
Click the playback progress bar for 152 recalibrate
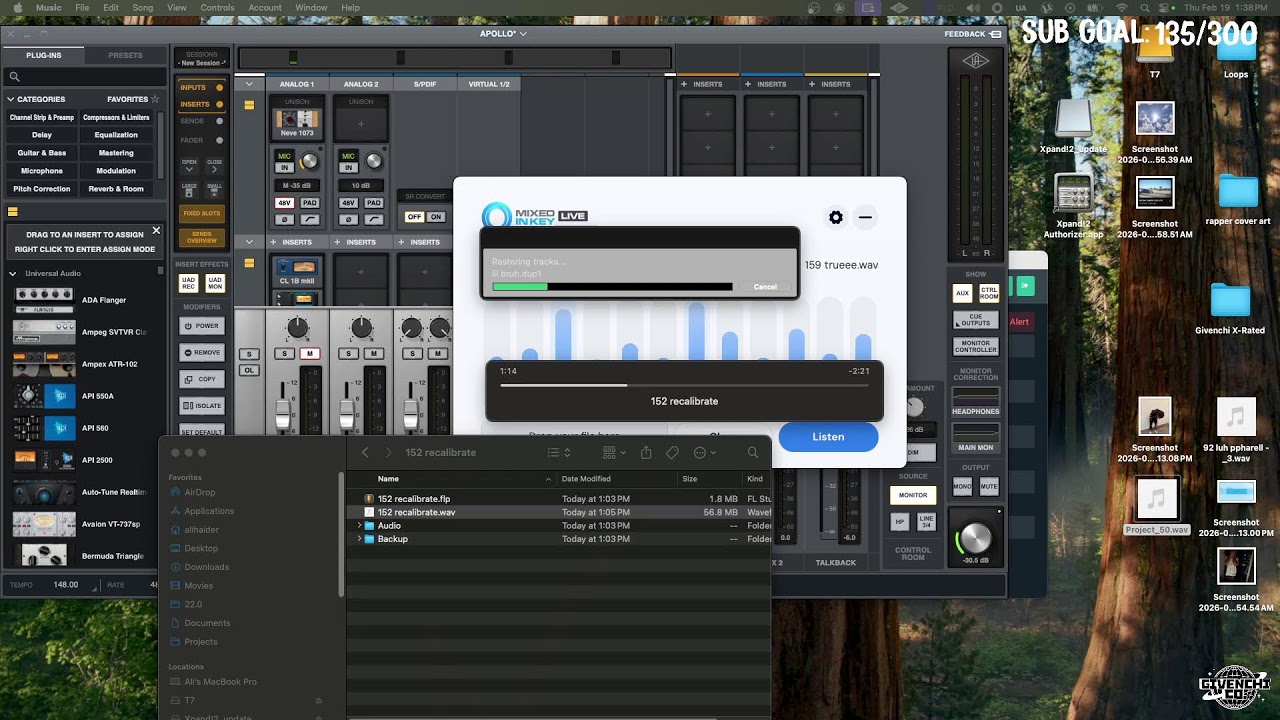(x=684, y=385)
